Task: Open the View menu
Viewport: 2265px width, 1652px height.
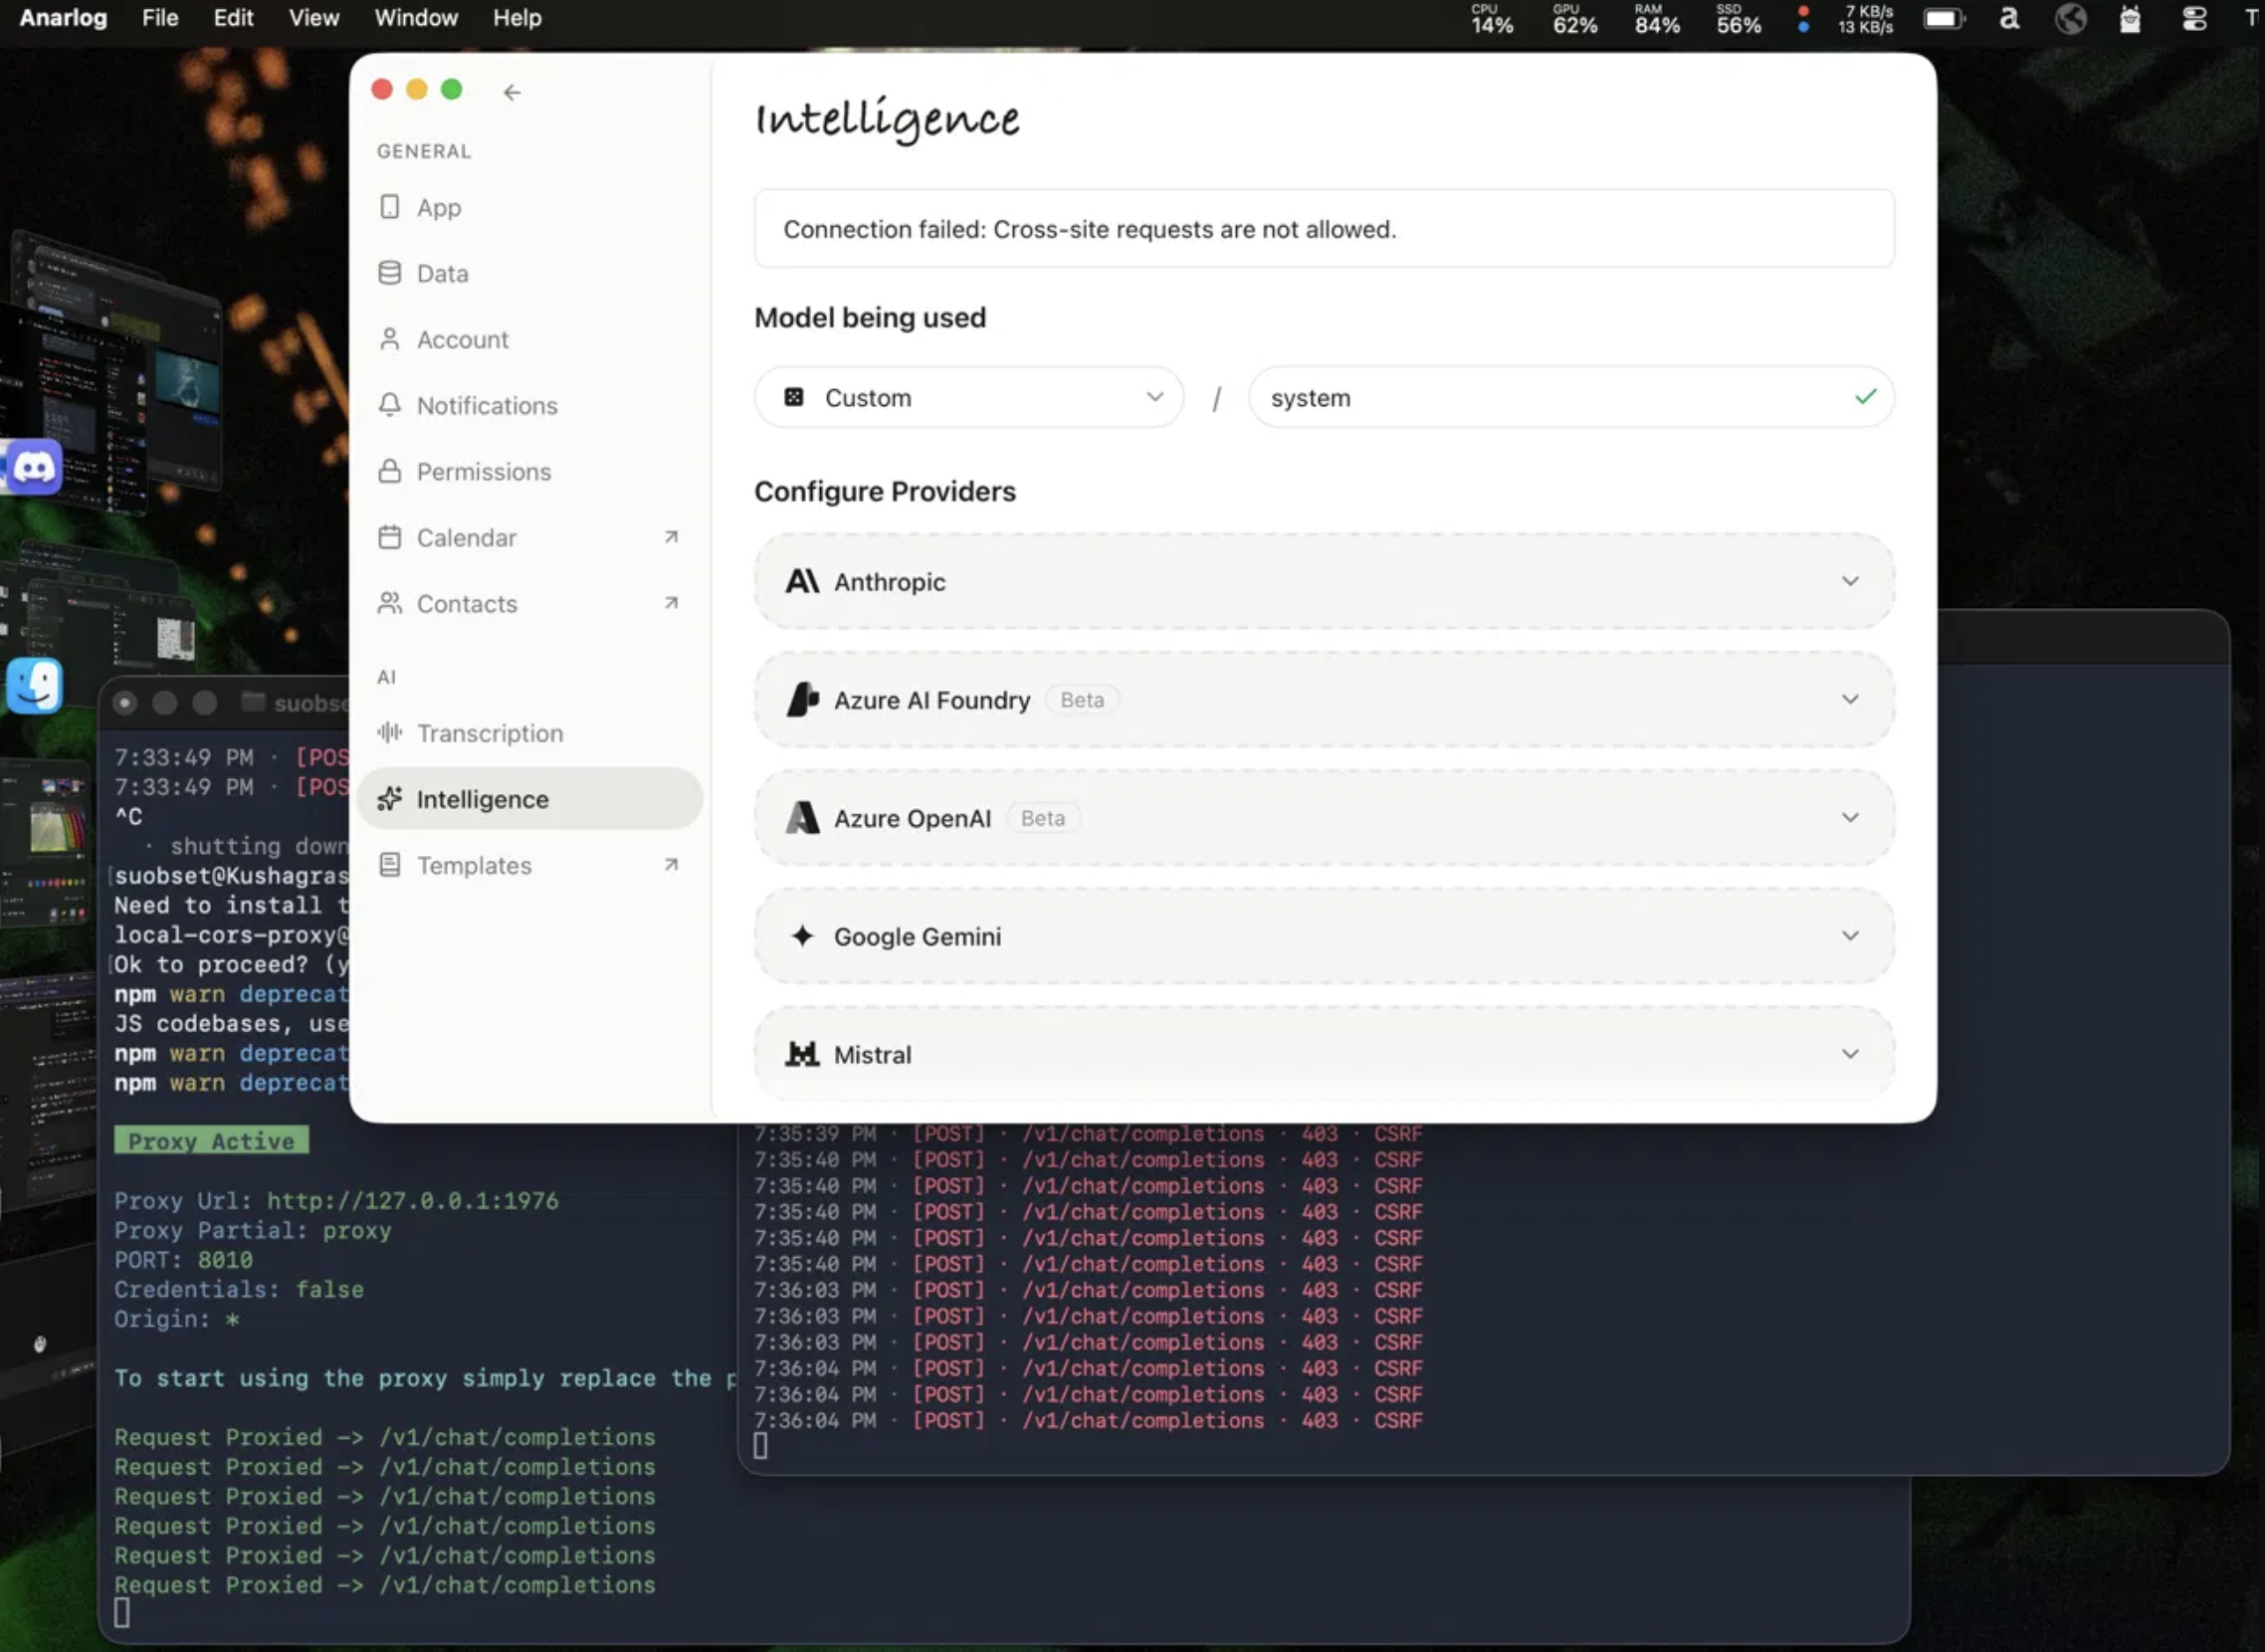Action: pos(314,18)
